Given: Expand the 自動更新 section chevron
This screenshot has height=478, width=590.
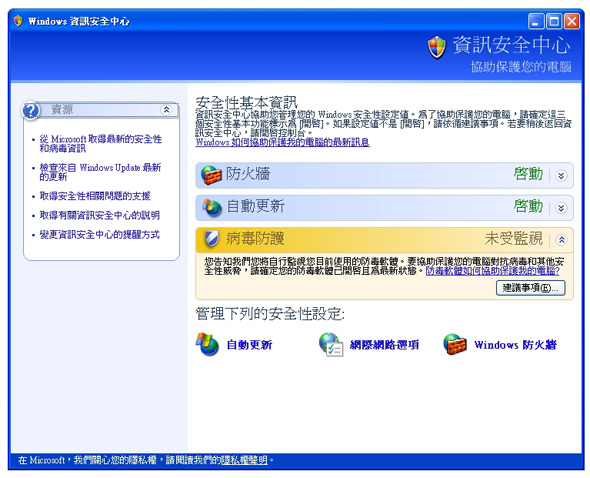Looking at the screenshot, I should [x=561, y=208].
